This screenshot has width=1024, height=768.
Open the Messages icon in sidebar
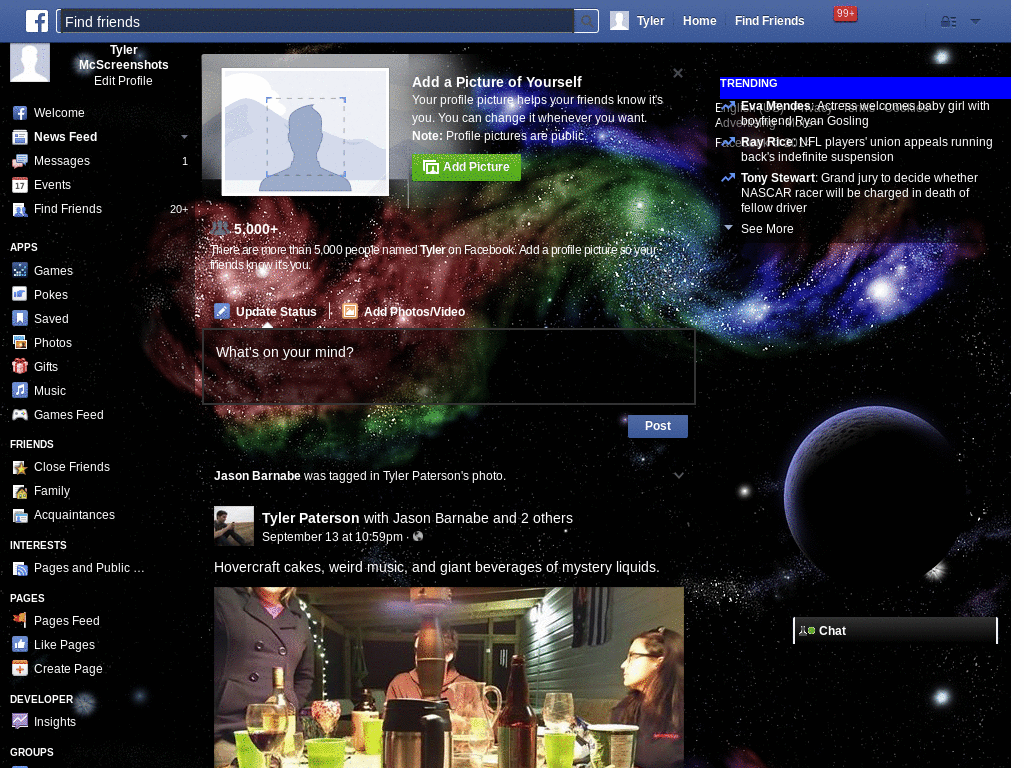pos(20,161)
